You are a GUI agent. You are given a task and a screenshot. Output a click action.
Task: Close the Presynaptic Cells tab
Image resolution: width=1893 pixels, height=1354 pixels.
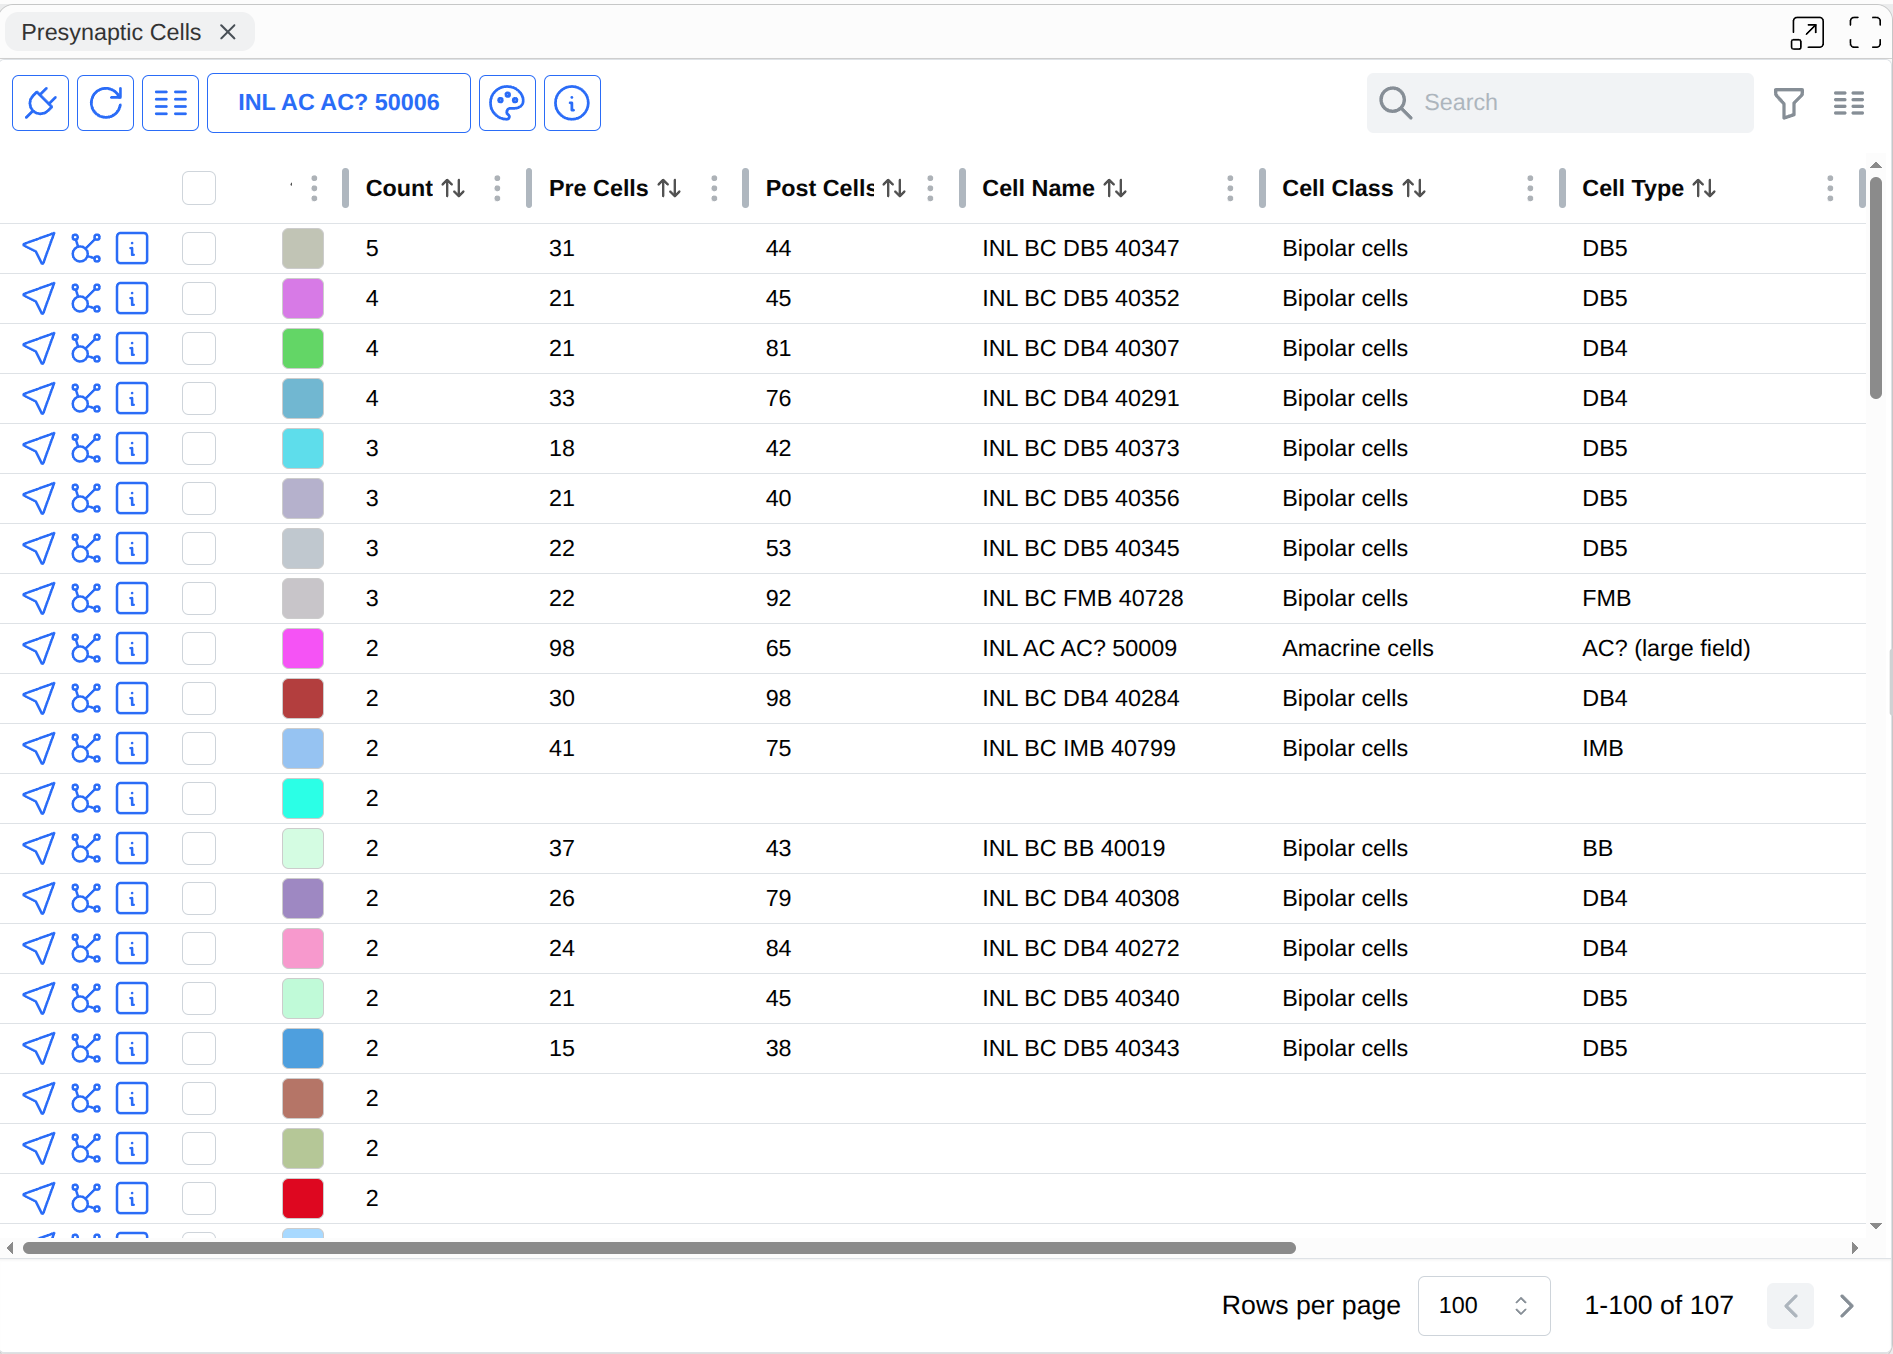(228, 32)
